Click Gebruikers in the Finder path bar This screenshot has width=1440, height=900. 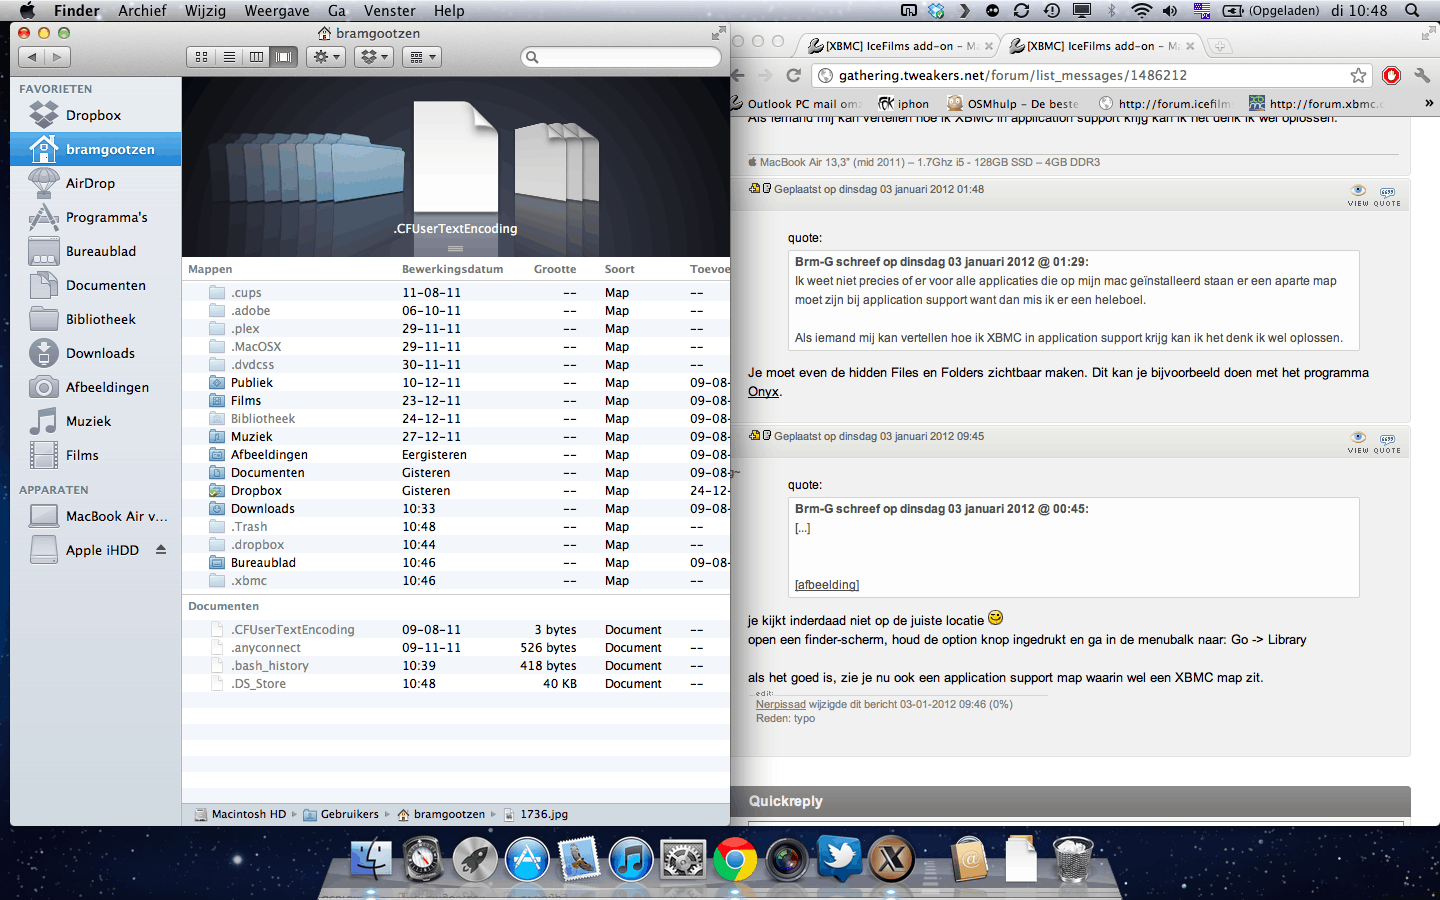point(341,814)
